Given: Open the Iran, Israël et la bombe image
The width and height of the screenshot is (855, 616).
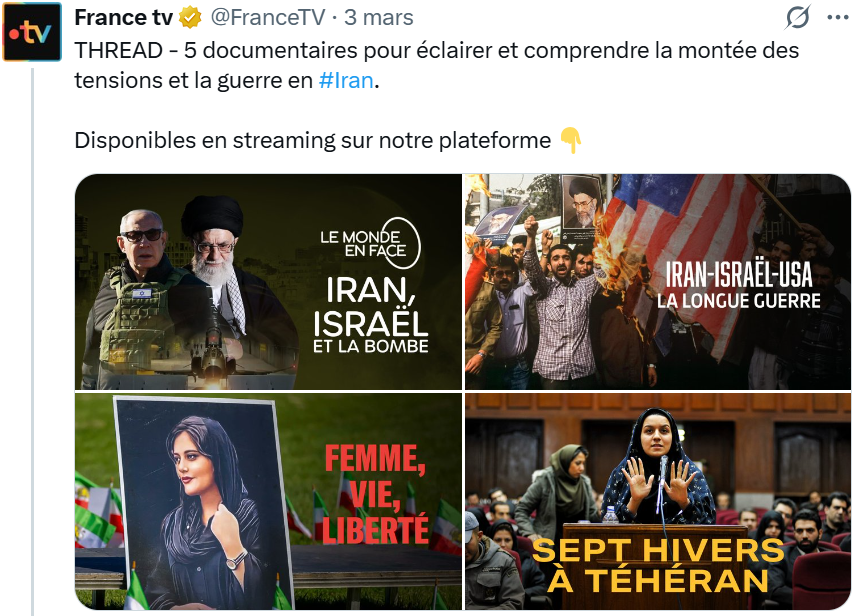Looking at the screenshot, I should click(268, 282).
